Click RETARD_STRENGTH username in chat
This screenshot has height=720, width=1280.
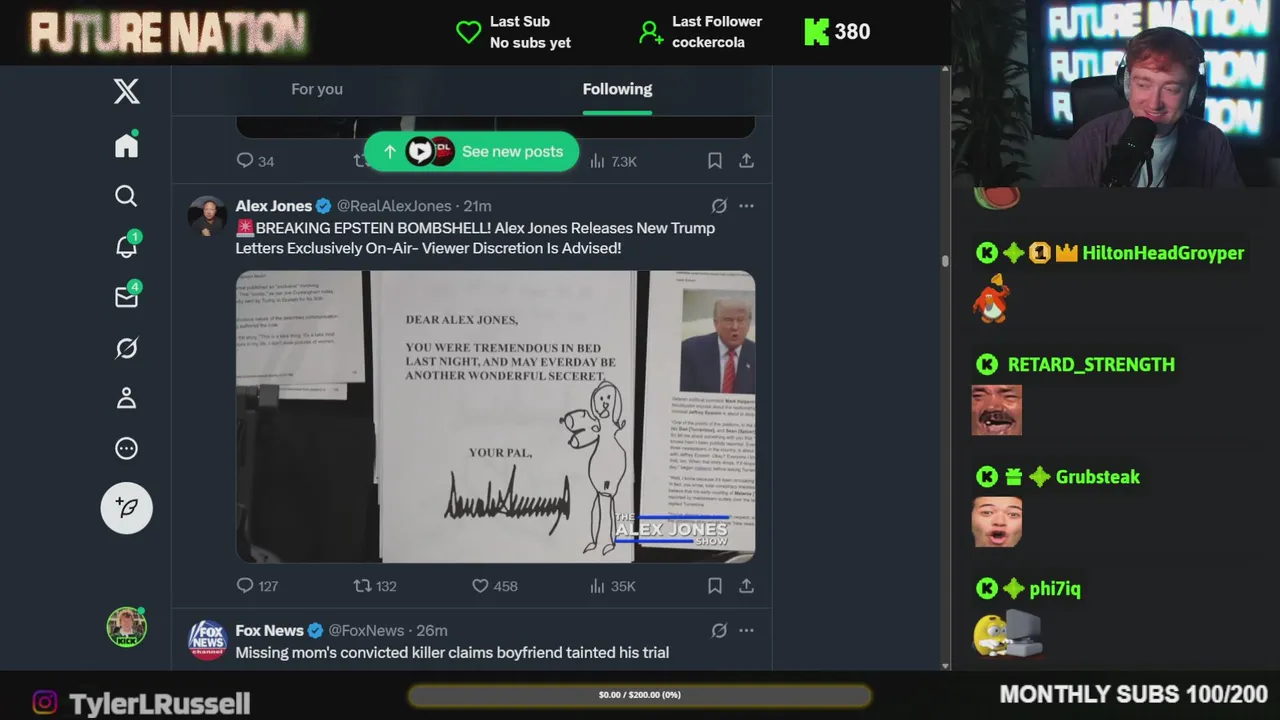(x=1091, y=365)
